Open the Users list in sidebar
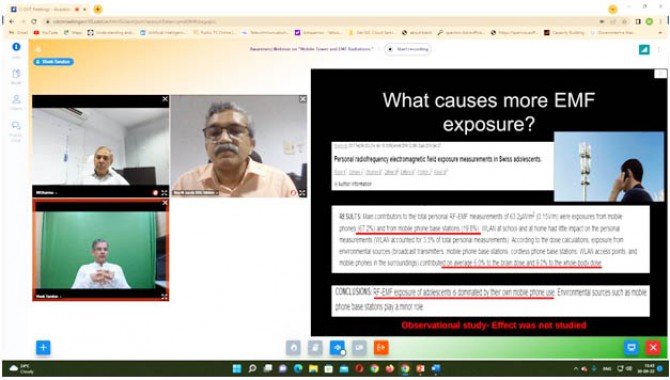 pos(16,103)
